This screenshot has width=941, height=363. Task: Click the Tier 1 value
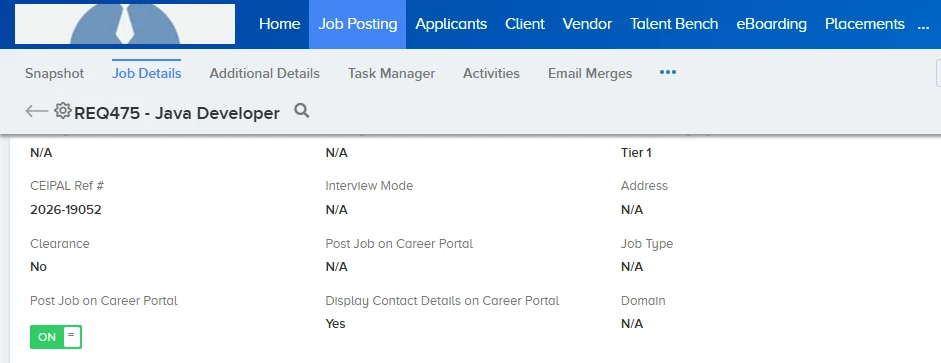tap(636, 153)
